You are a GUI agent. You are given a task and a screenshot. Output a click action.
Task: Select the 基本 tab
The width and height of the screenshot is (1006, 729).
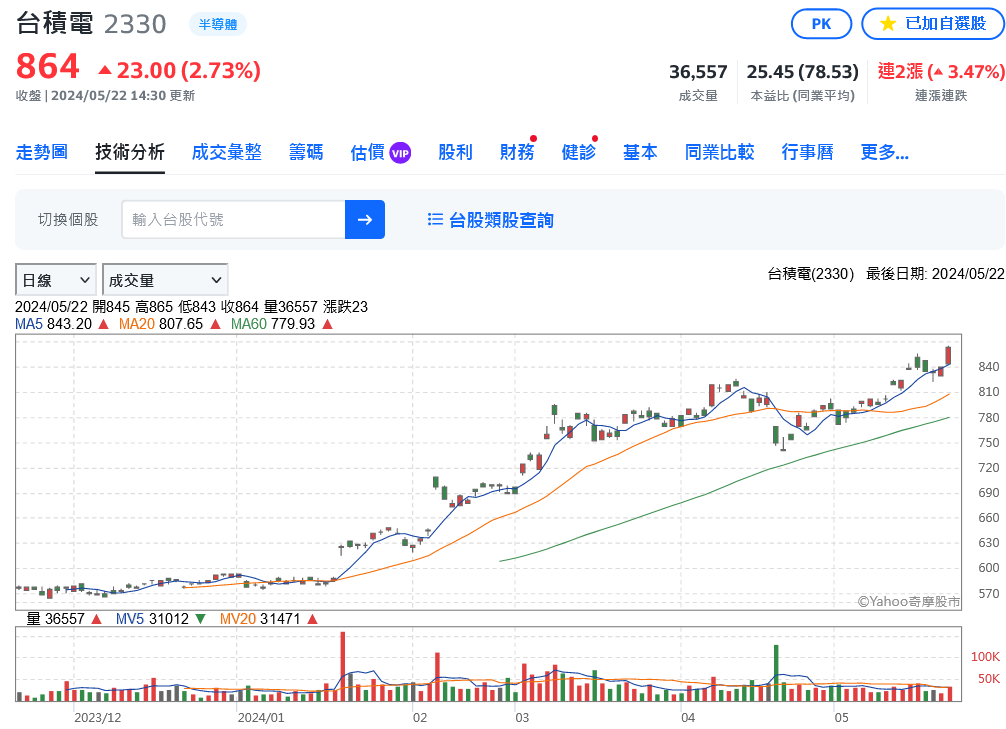pyautogui.click(x=640, y=152)
